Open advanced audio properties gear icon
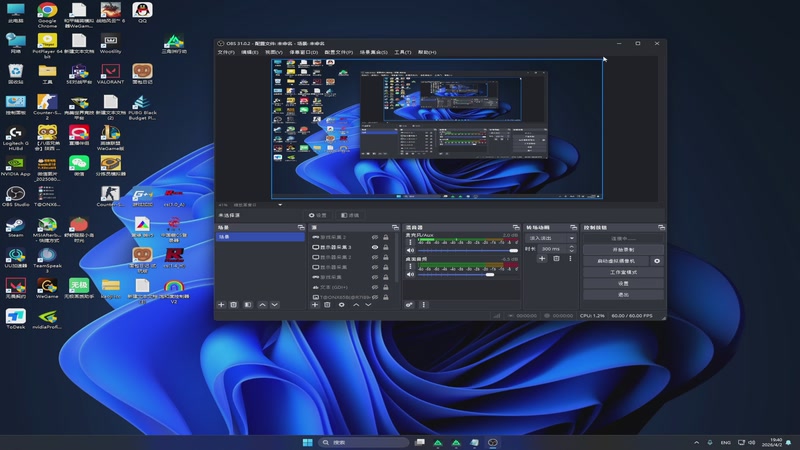The width and height of the screenshot is (800, 450). 409,304
